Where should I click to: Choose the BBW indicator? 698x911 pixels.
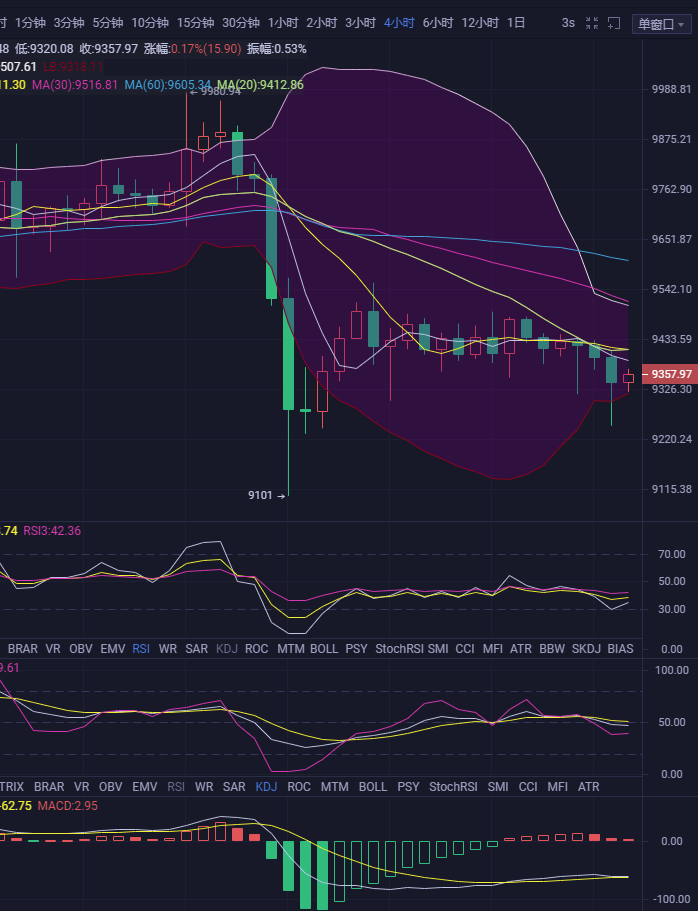pyautogui.click(x=551, y=649)
